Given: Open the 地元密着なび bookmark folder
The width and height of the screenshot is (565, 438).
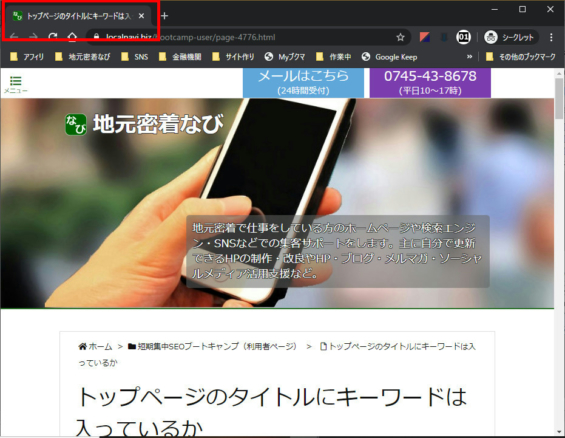Looking at the screenshot, I should tap(83, 57).
